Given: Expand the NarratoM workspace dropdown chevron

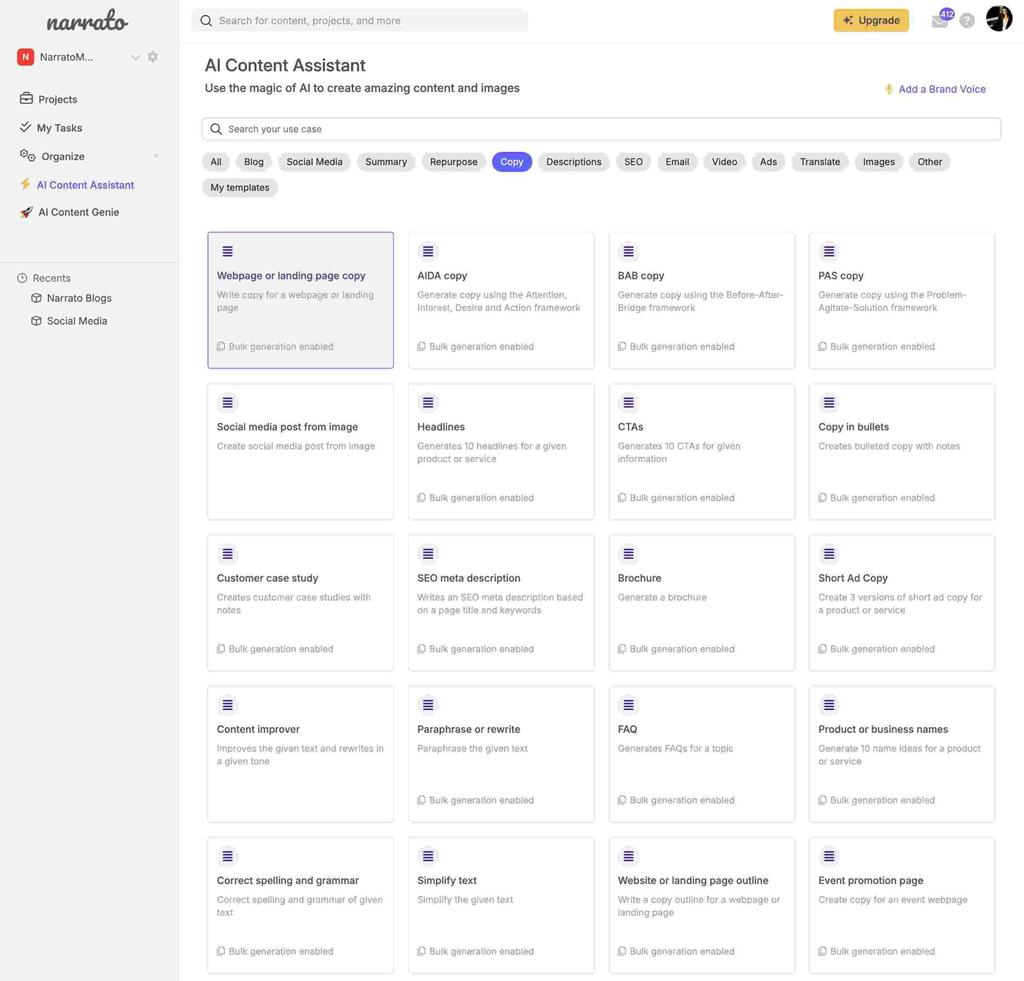Looking at the screenshot, I should click(135, 57).
